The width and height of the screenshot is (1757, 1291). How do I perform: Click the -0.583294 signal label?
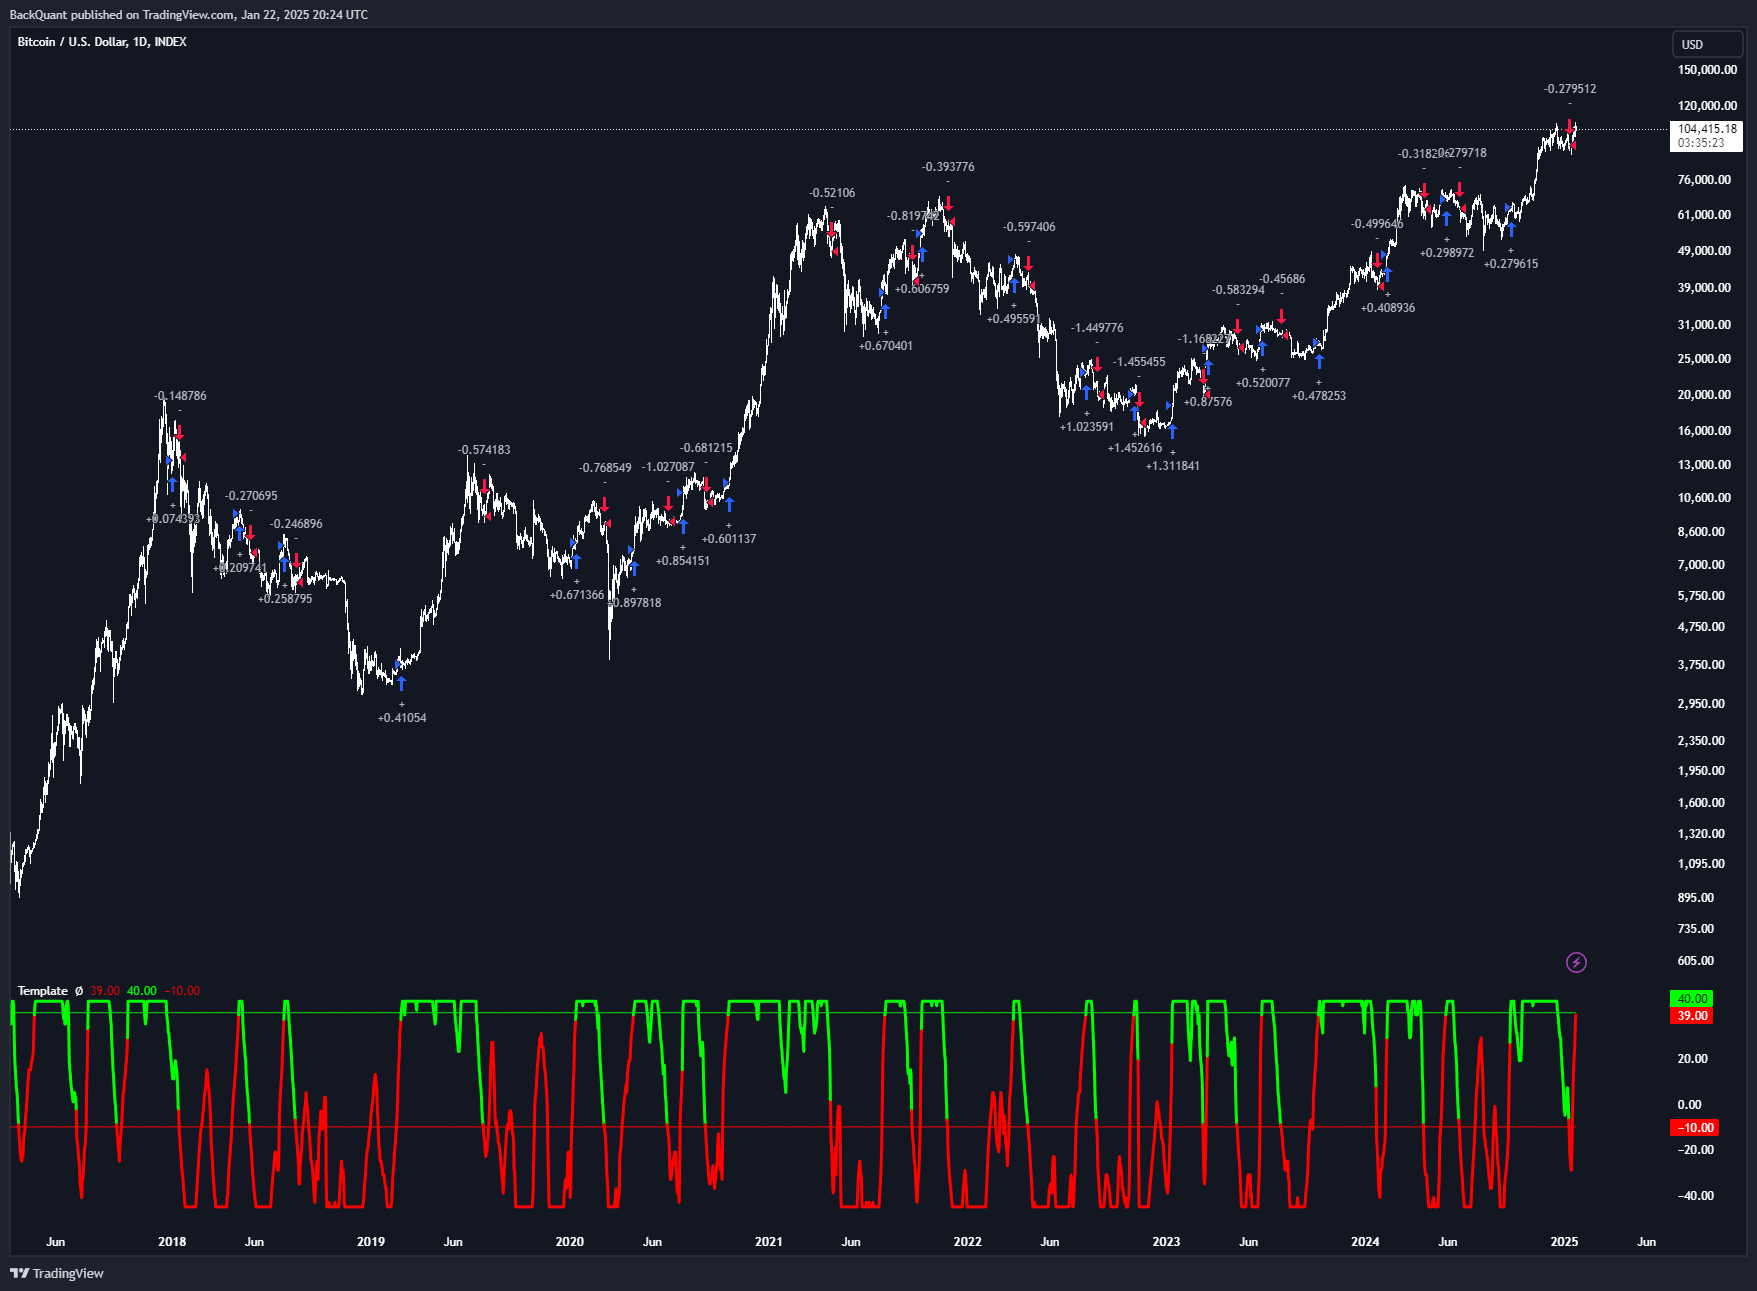tap(1238, 290)
